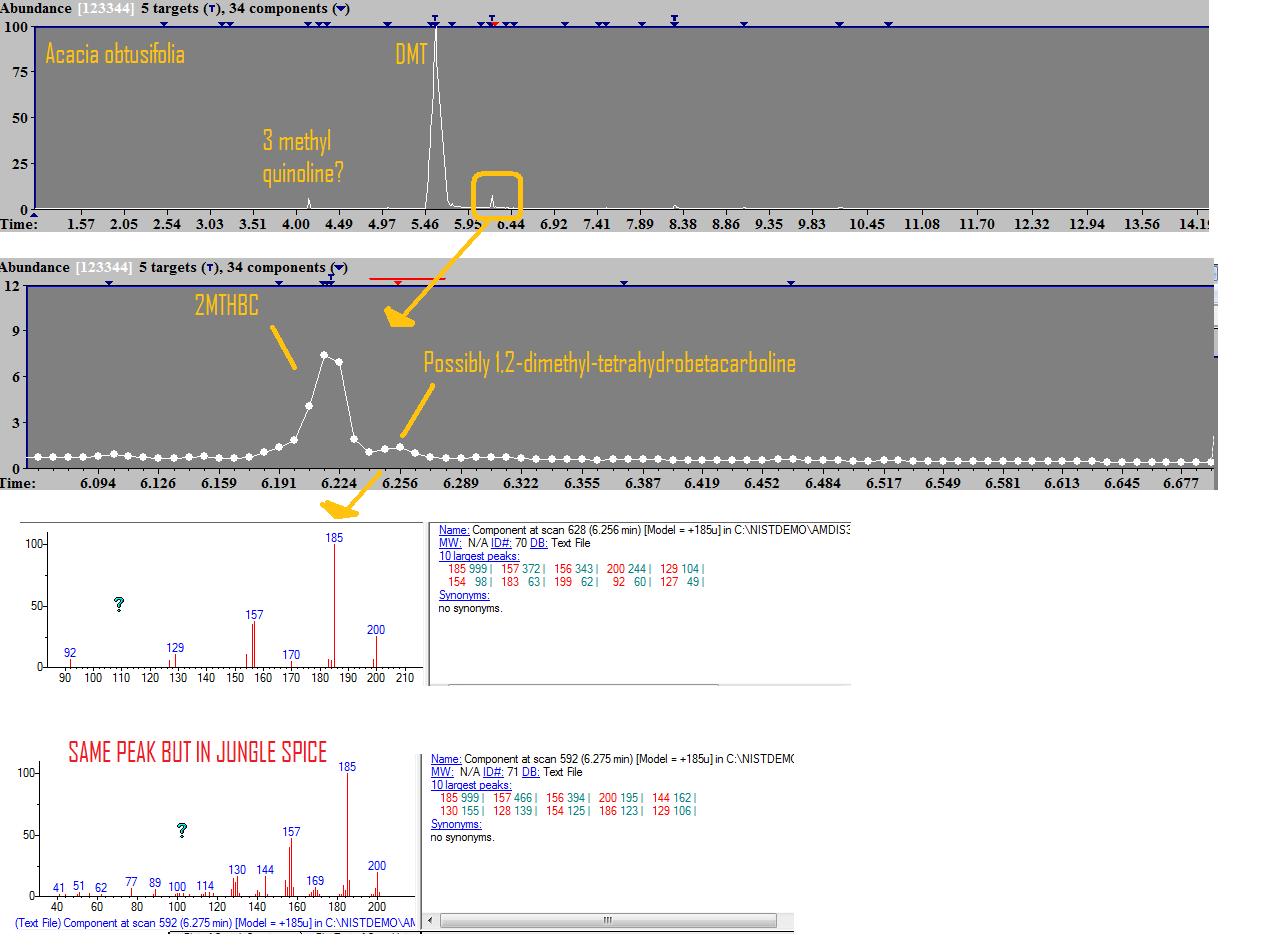
Task: Open the Name link for scan 628 component
Action: coord(454,530)
